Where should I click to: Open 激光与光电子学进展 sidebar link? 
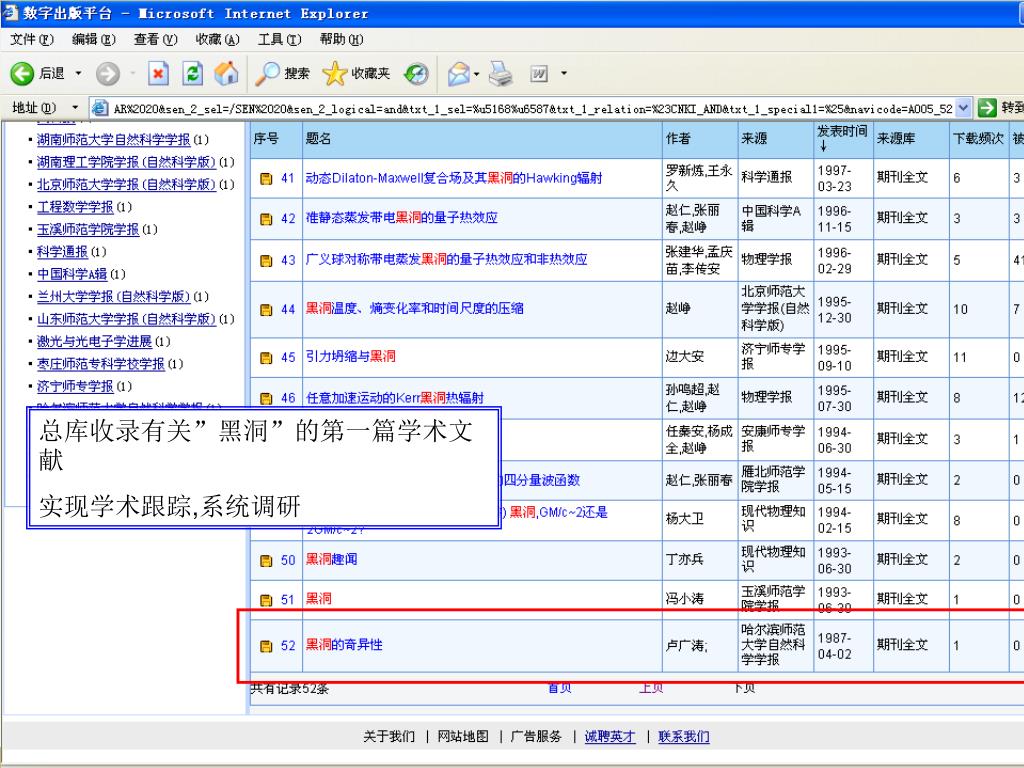[94, 342]
